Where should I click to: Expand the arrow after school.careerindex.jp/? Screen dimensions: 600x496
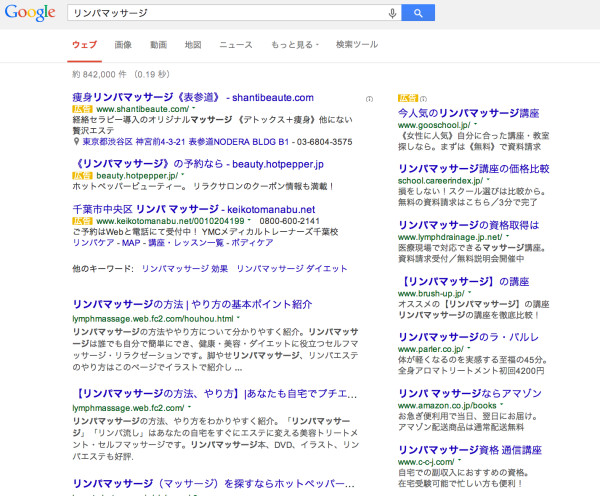pyautogui.click(x=488, y=180)
